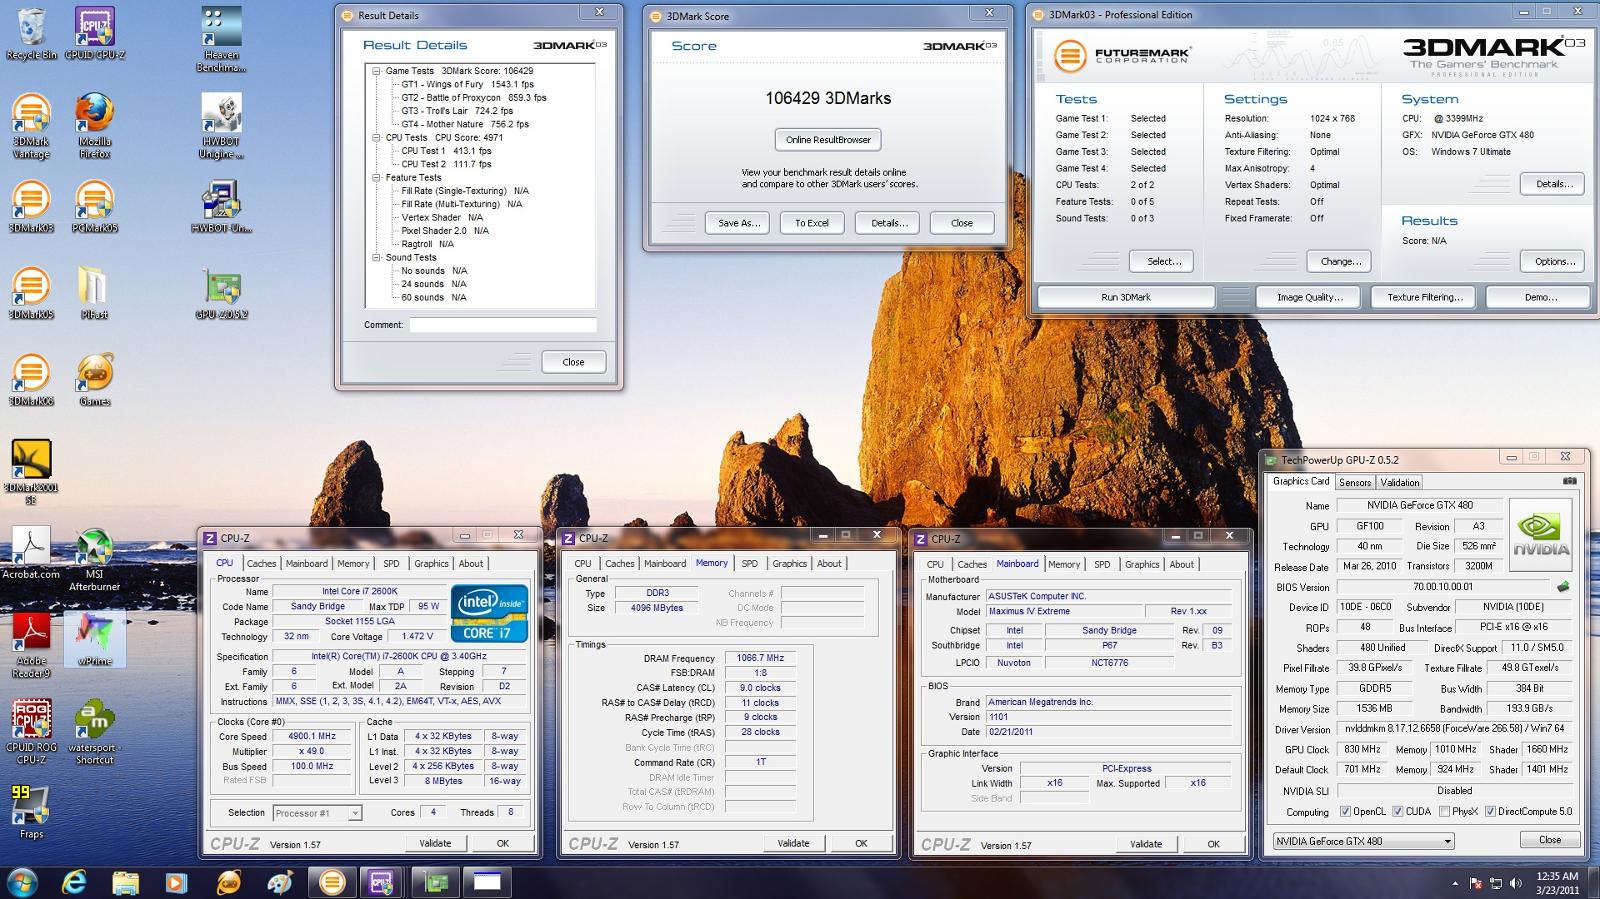Click the Windows Start orb
Screen dimensions: 1600x899
[22, 882]
